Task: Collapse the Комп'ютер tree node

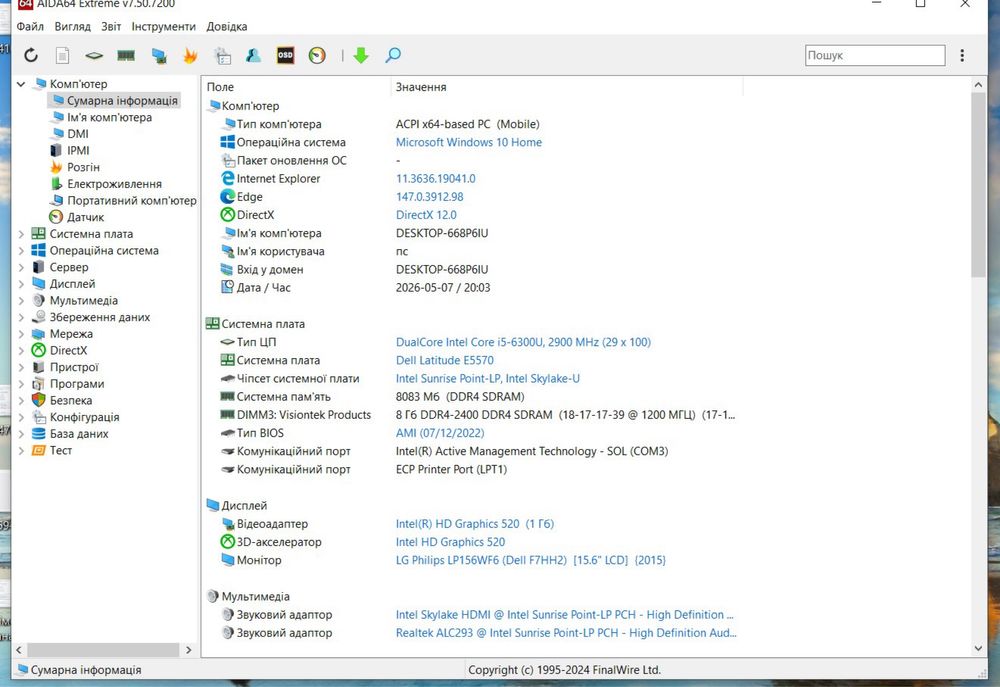Action: click(21, 84)
